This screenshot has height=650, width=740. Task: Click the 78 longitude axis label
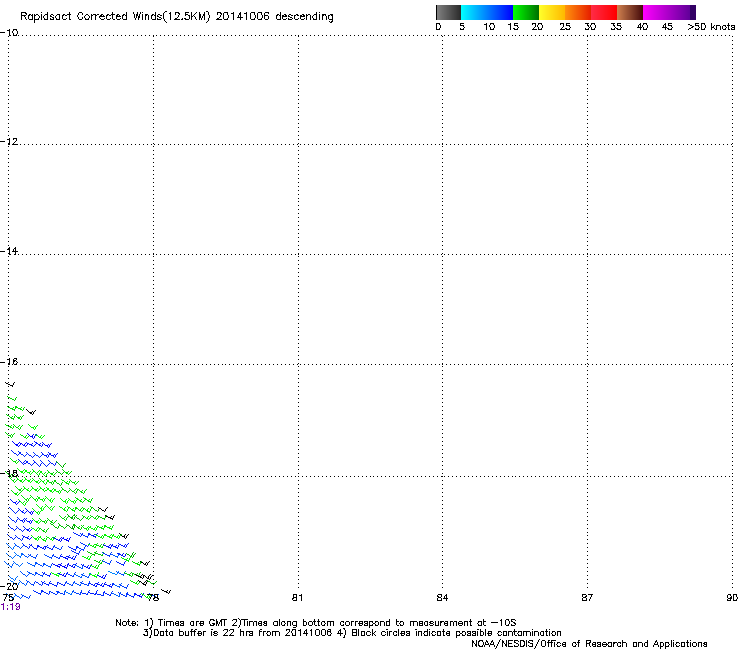click(153, 598)
